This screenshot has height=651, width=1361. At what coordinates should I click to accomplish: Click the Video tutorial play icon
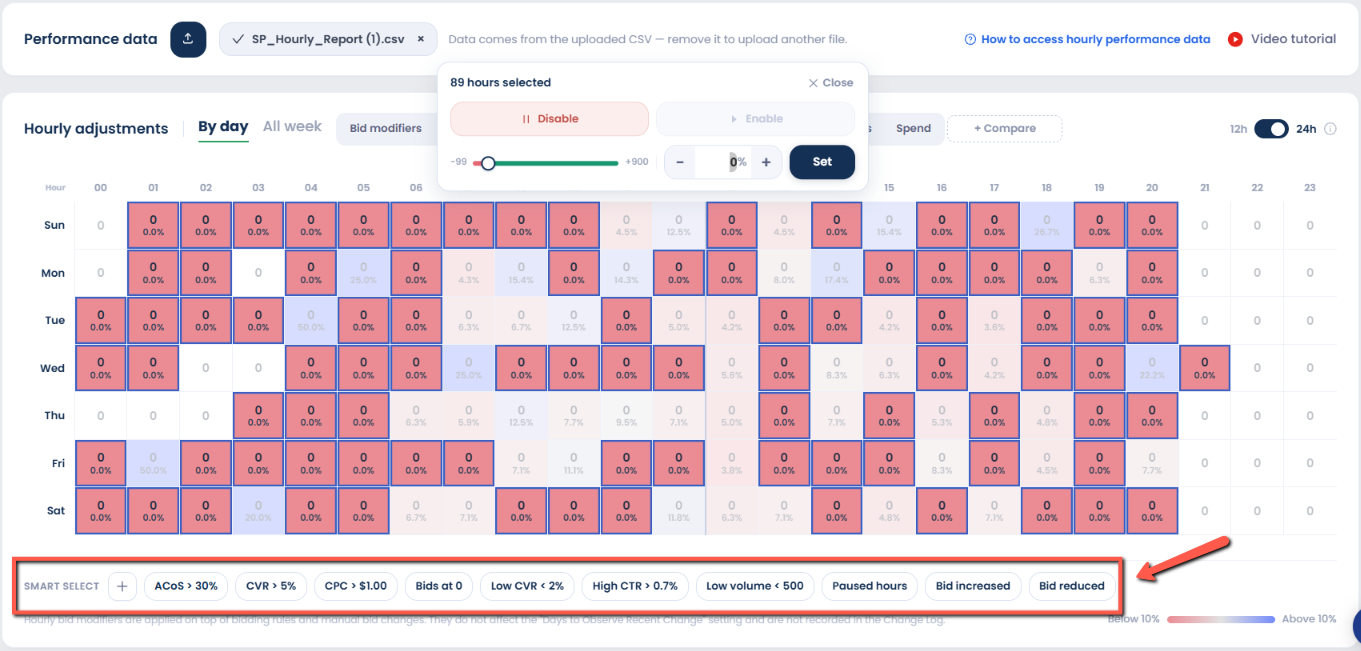pos(1235,39)
